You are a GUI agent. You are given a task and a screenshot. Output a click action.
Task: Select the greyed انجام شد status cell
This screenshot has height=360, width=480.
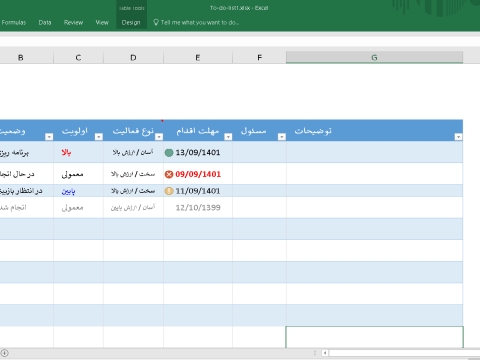tap(26, 207)
